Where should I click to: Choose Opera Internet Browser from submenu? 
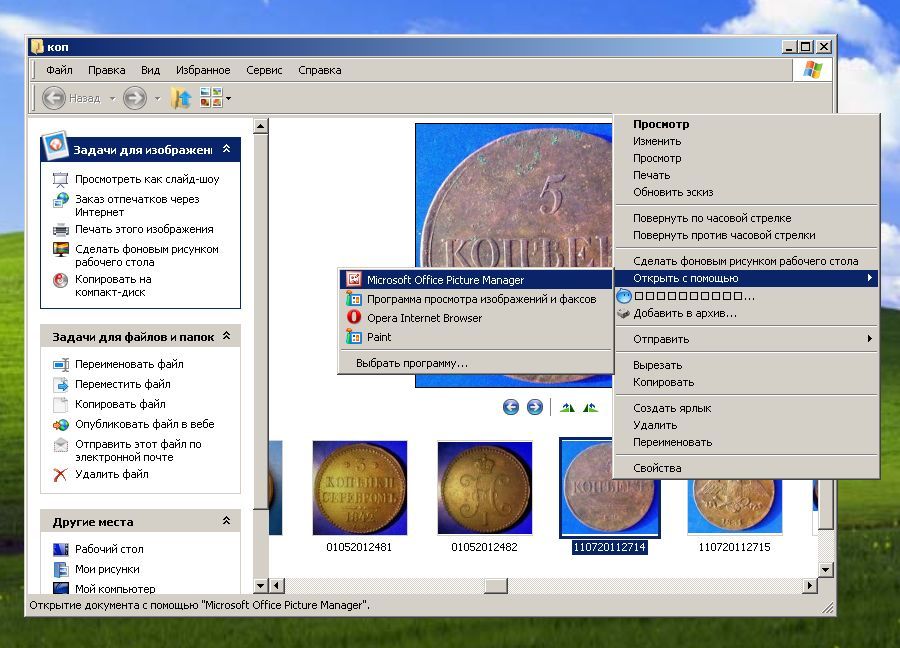click(x=423, y=318)
